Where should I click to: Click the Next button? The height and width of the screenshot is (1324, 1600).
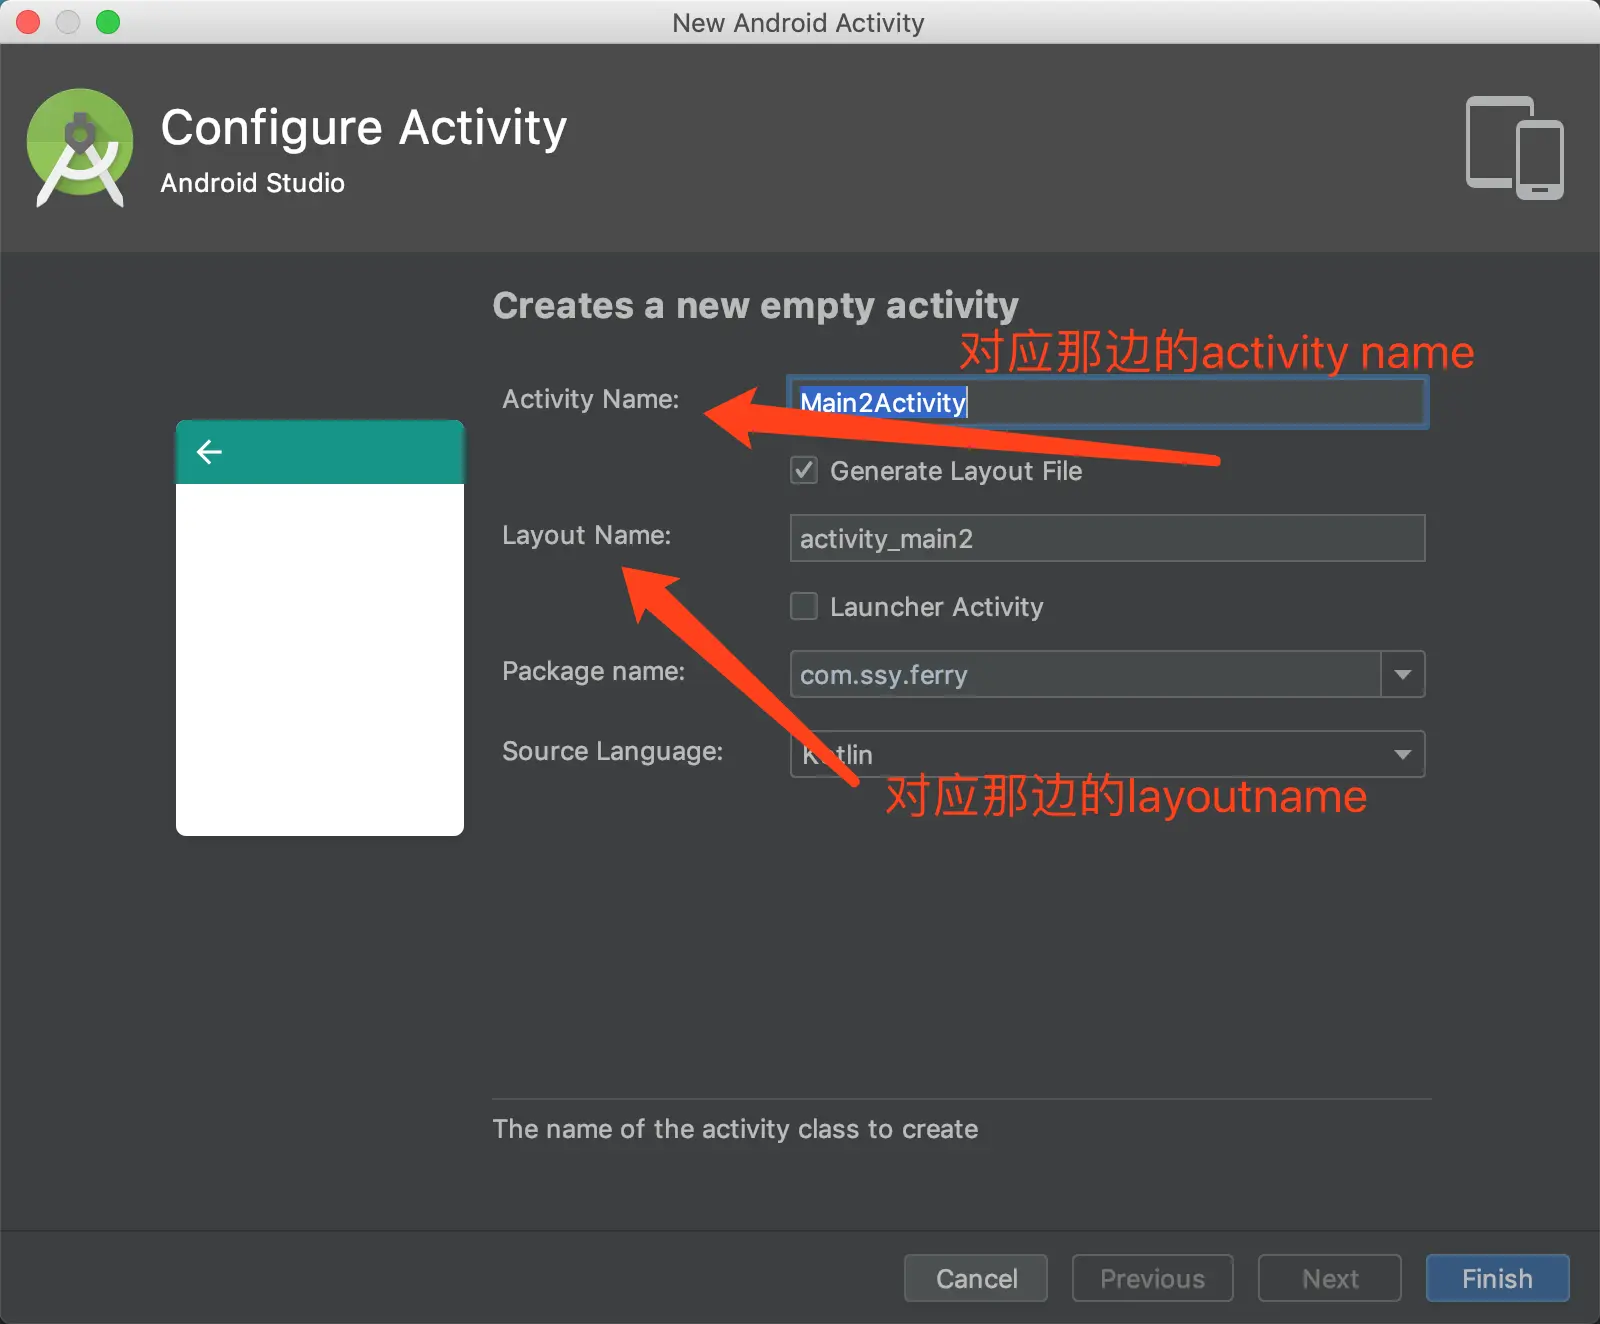1330,1278
